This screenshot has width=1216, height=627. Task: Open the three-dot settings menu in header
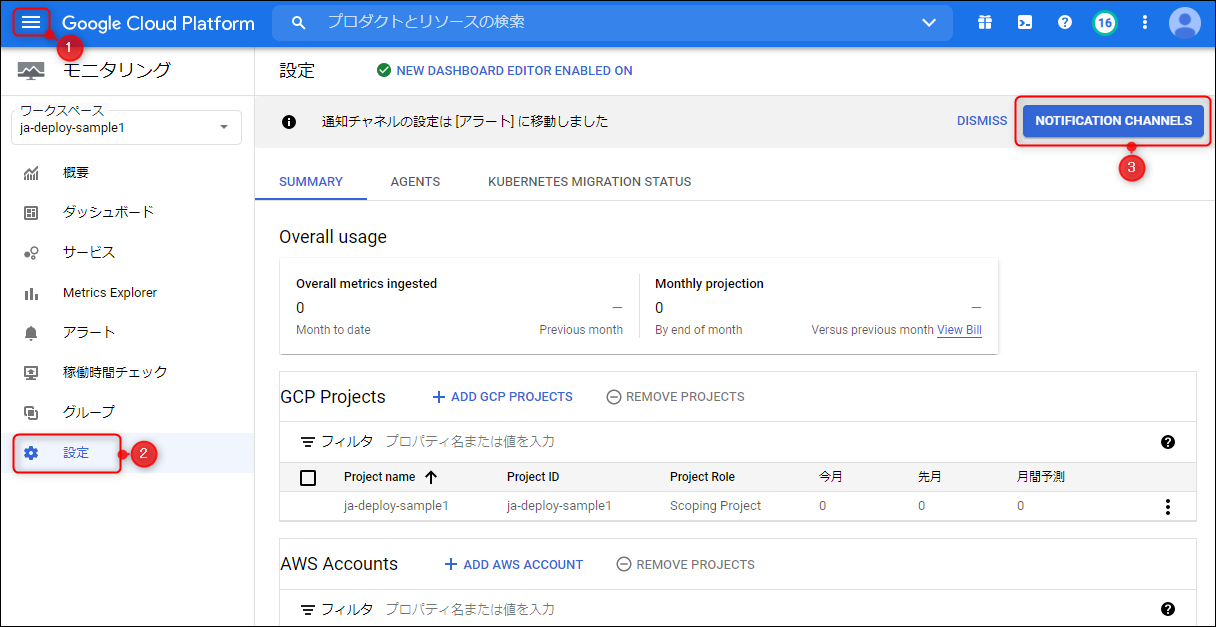point(1145,22)
